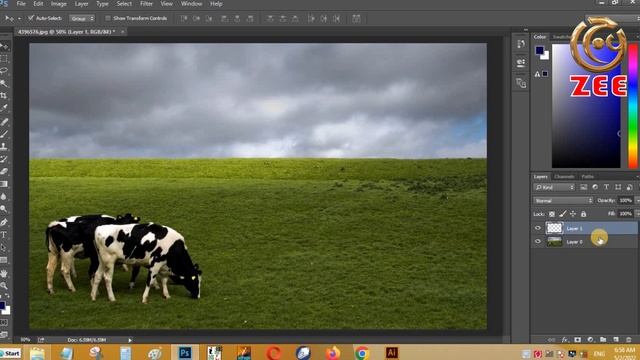640x360 pixels.
Task: Select the Quick Selection tool
Action: point(4,83)
